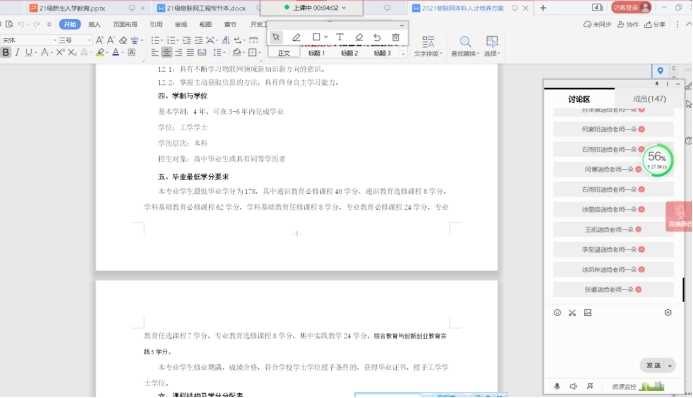
Task: Toggle bold formatting in the ribbon
Action: coord(6,53)
